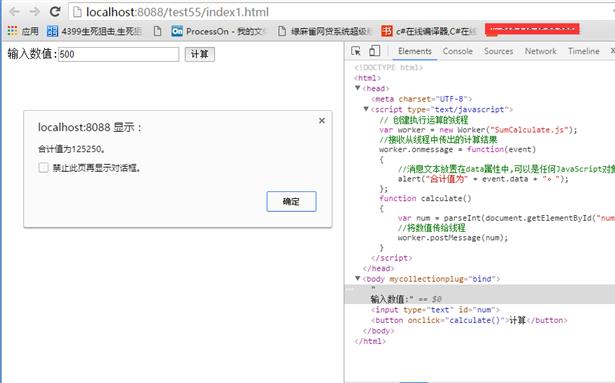This screenshot has width=615, height=383.
Task: Click the c# compiler bookmark's red icon
Action: coord(387,31)
